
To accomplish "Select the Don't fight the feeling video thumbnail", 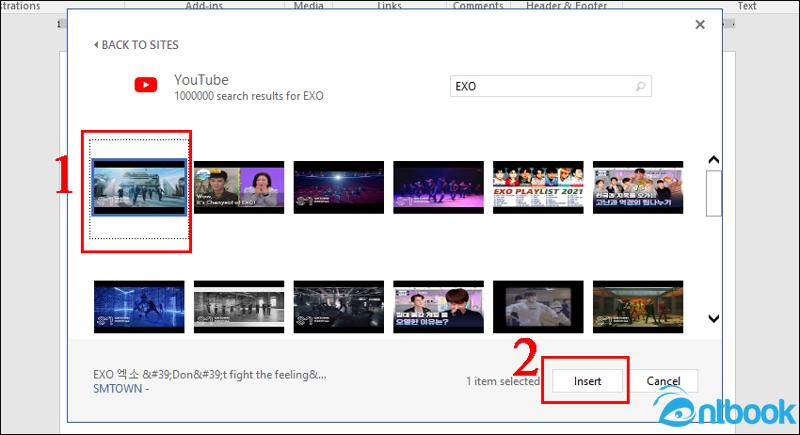I will [x=139, y=187].
